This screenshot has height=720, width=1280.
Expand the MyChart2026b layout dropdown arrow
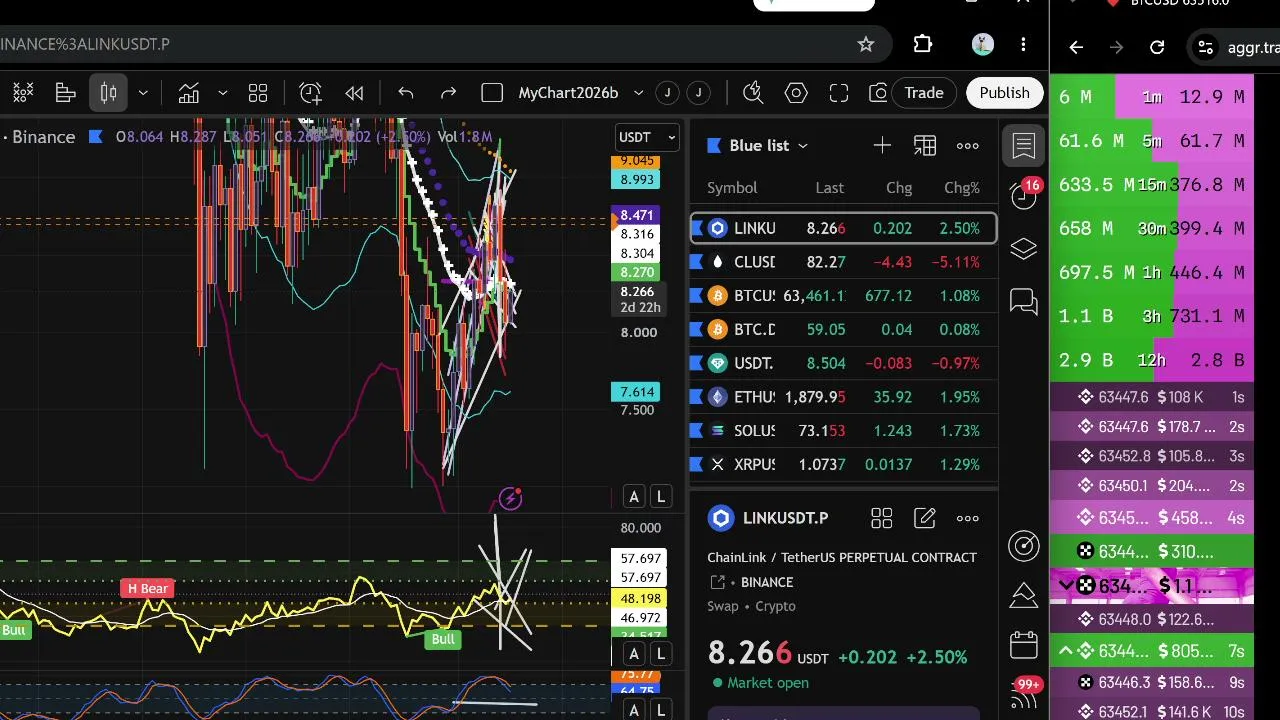[638, 93]
